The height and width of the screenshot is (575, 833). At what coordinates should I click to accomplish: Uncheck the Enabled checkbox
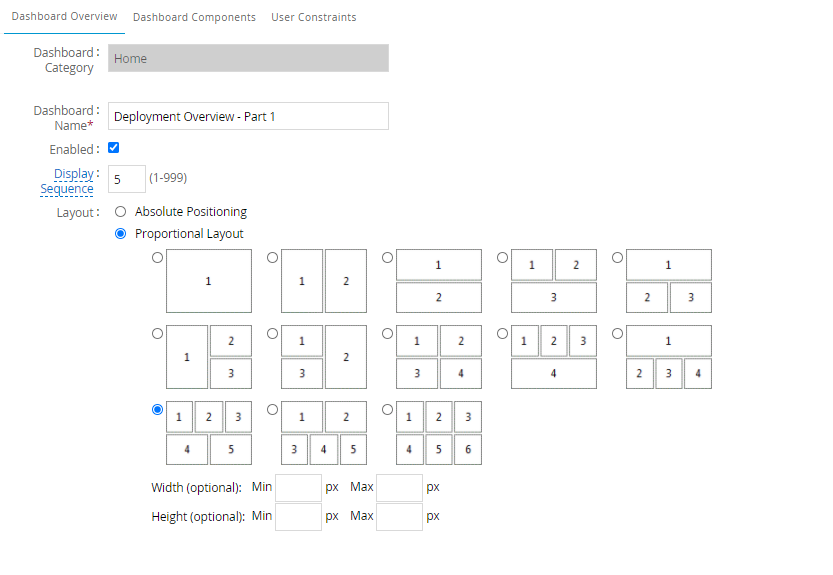coord(114,148)
